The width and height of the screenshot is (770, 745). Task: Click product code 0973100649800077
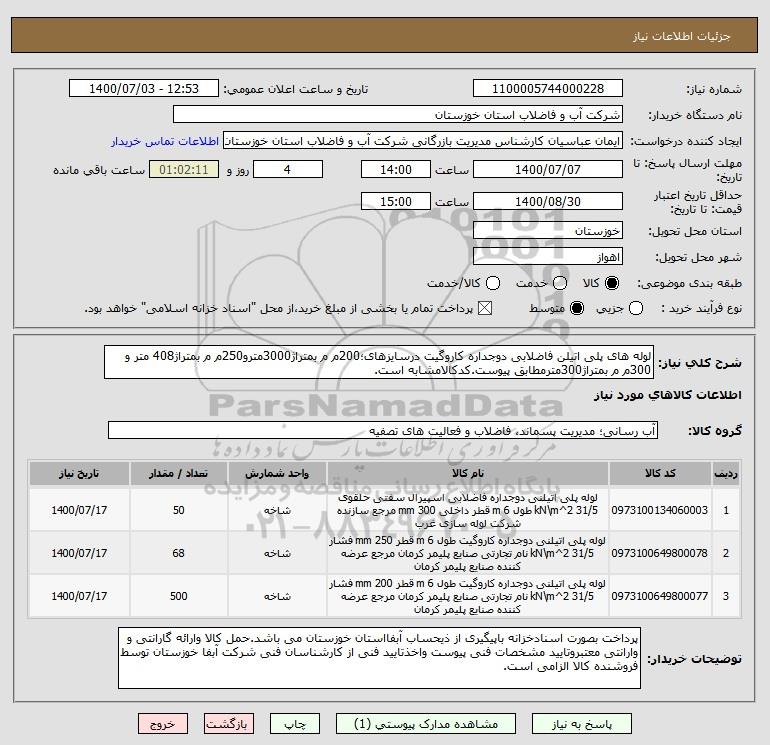660,596
